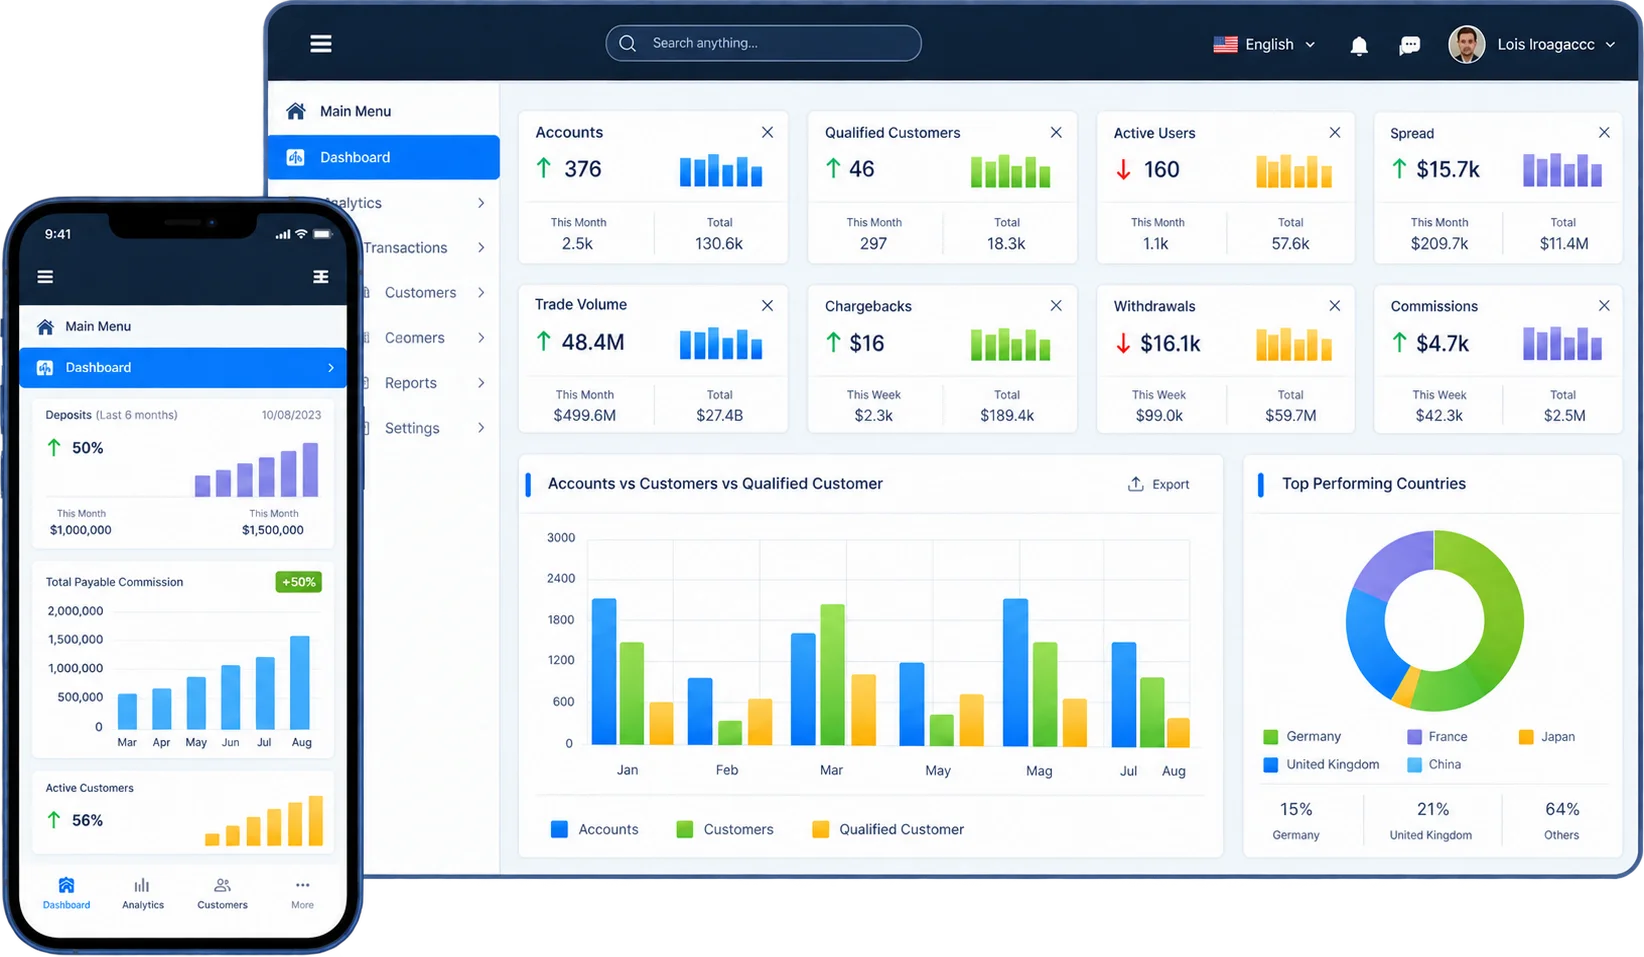1644x957 pixels.
Task: Toggle the Qualified Customer legend entry
Action: coord(888,829)
